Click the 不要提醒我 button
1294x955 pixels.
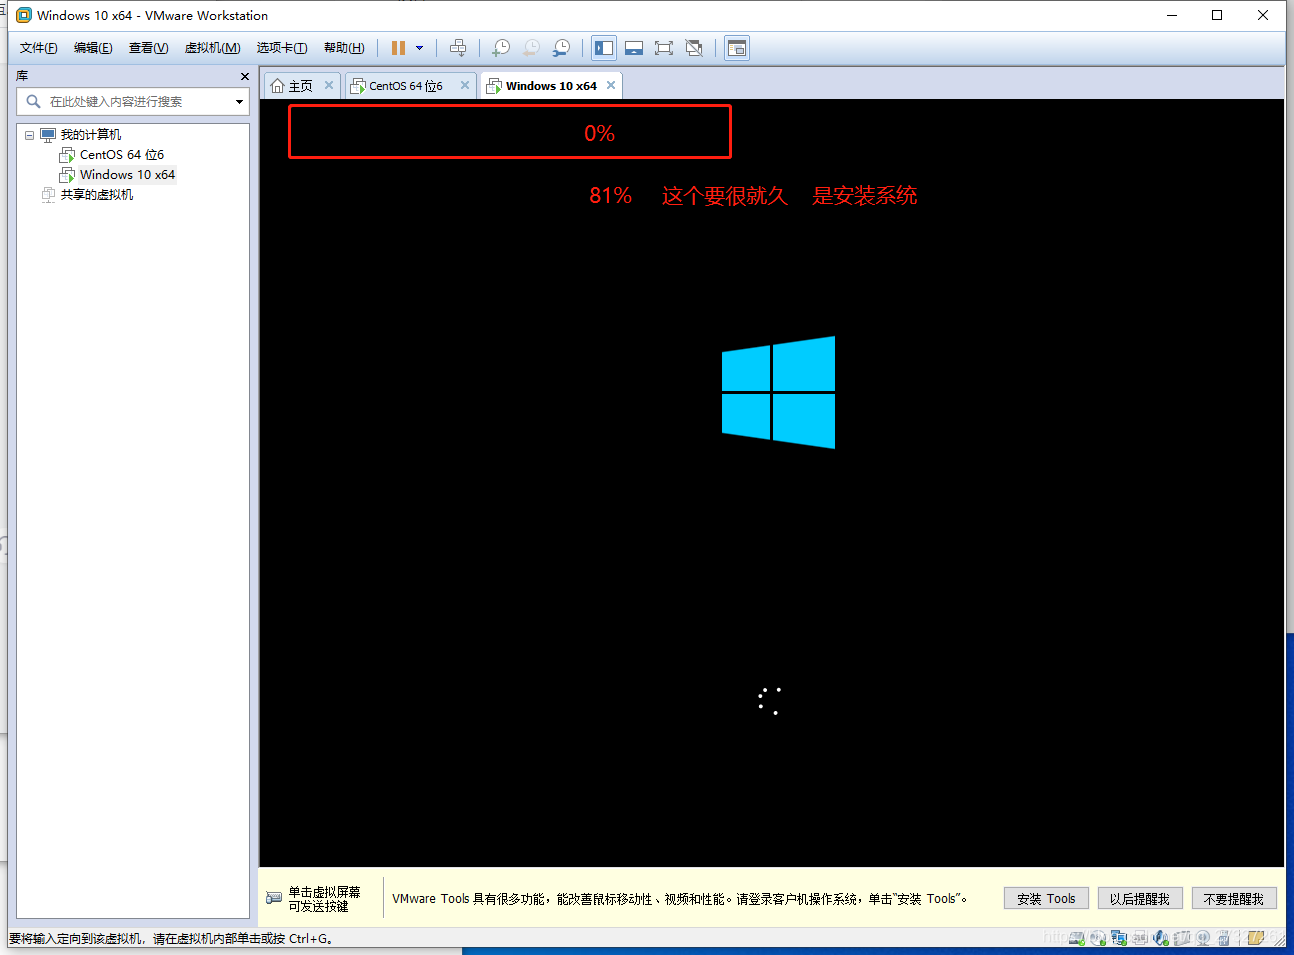click(1234, 899)
